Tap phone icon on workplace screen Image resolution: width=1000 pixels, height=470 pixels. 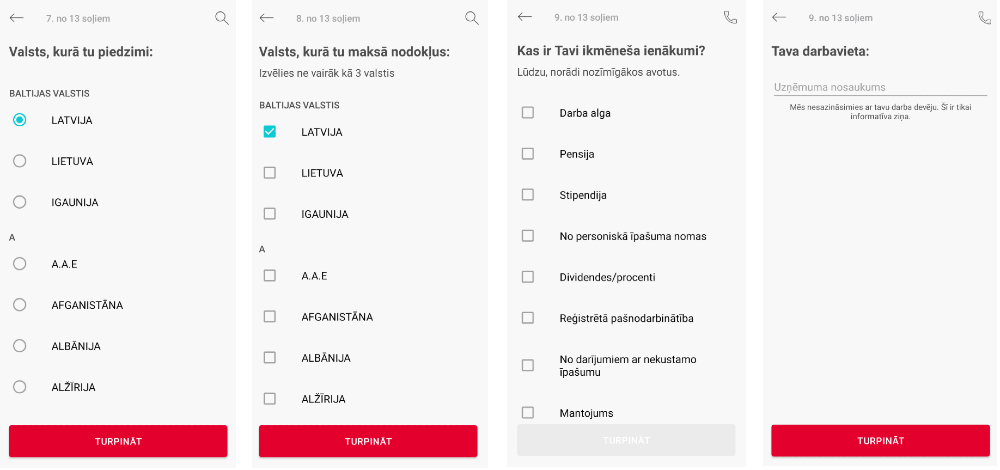pyautogui.click(x=985, y=17)
